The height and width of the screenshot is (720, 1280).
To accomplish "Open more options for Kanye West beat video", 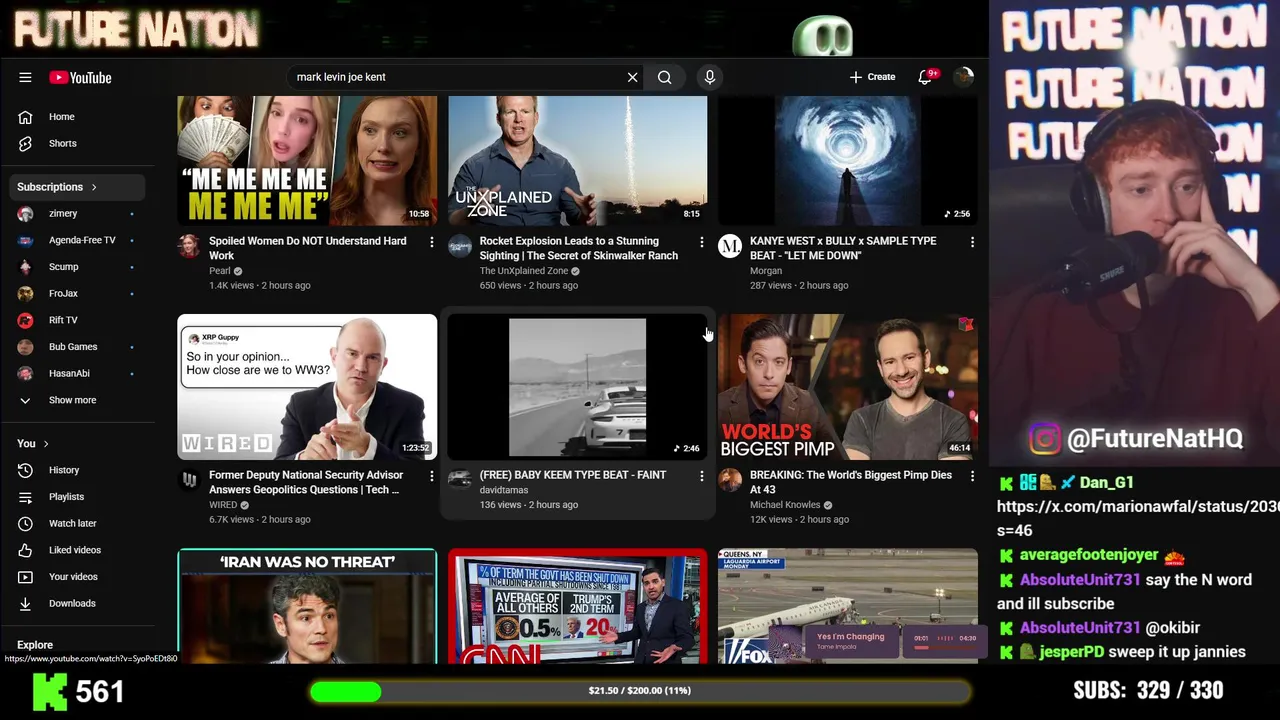I will coord(972,242).
